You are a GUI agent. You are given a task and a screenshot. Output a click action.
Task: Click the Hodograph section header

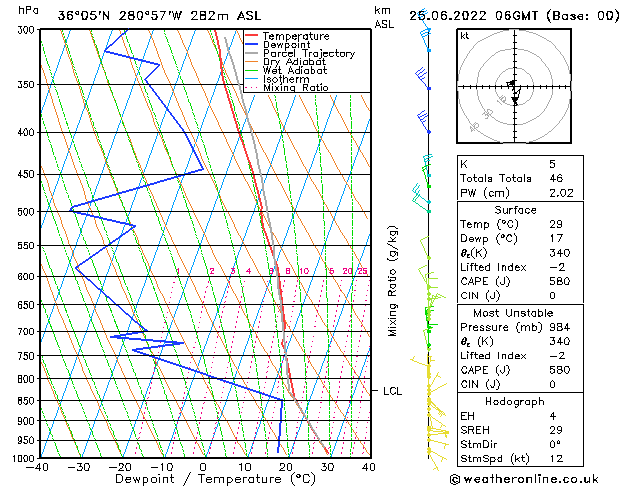click(x=515, y=401)
